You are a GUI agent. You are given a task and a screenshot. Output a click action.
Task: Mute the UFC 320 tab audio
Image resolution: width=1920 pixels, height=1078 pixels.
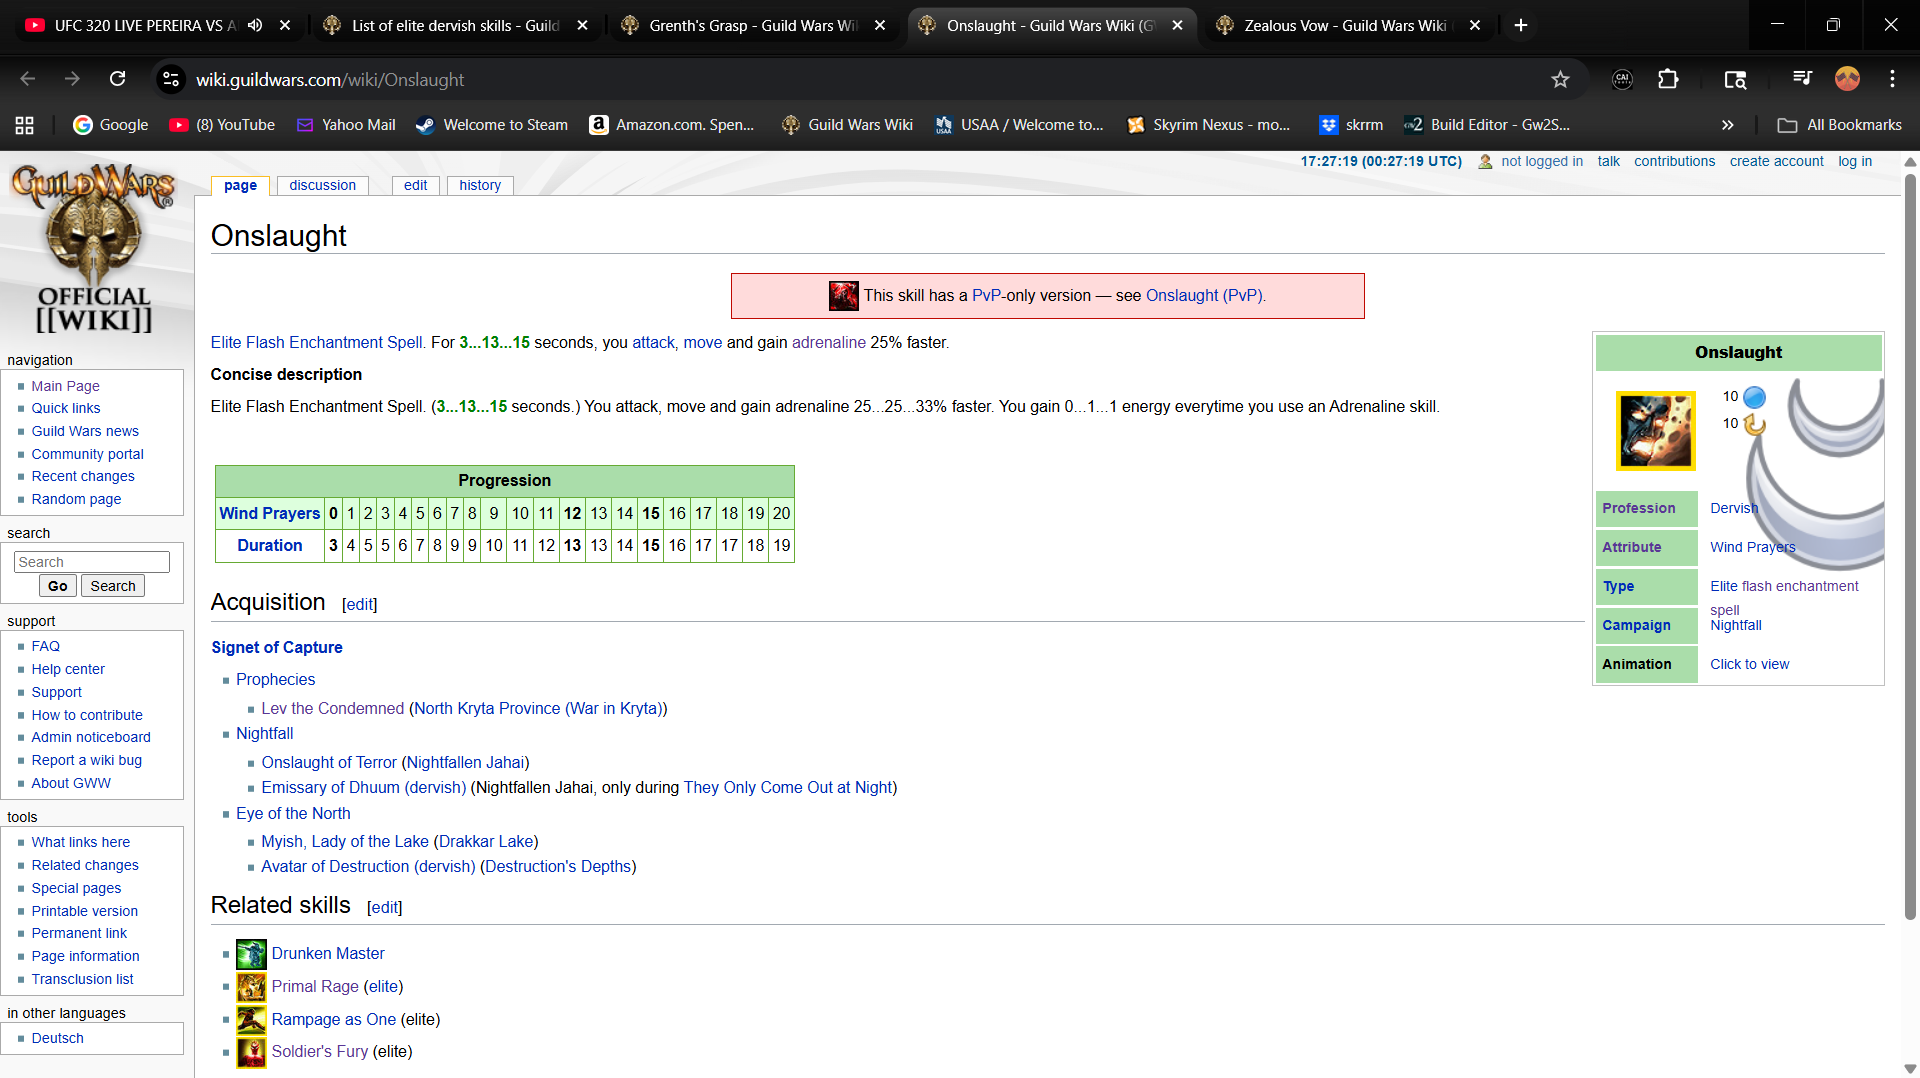(x=255, y=25)
